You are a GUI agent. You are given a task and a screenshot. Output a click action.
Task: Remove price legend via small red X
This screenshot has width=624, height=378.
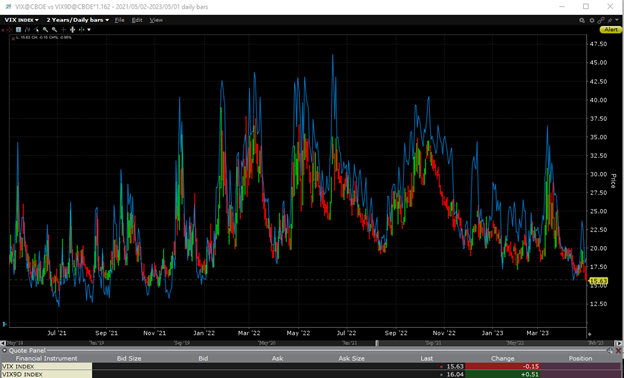pyautogui.click(x=13, y=39)
